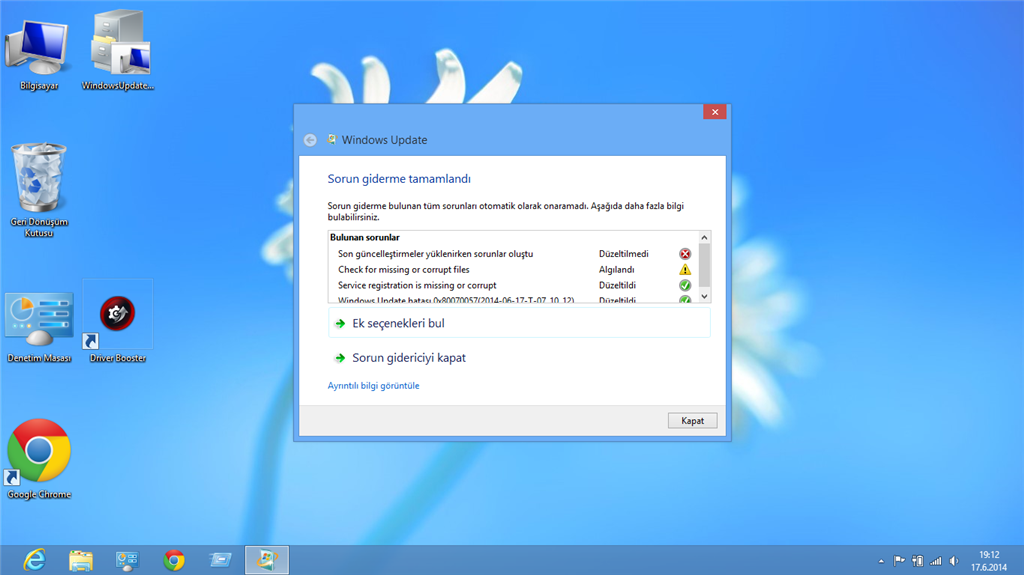Click the Bulunan sorunlar header
This screenshot has height=575, width=1024.
click(x=364, y=237)
